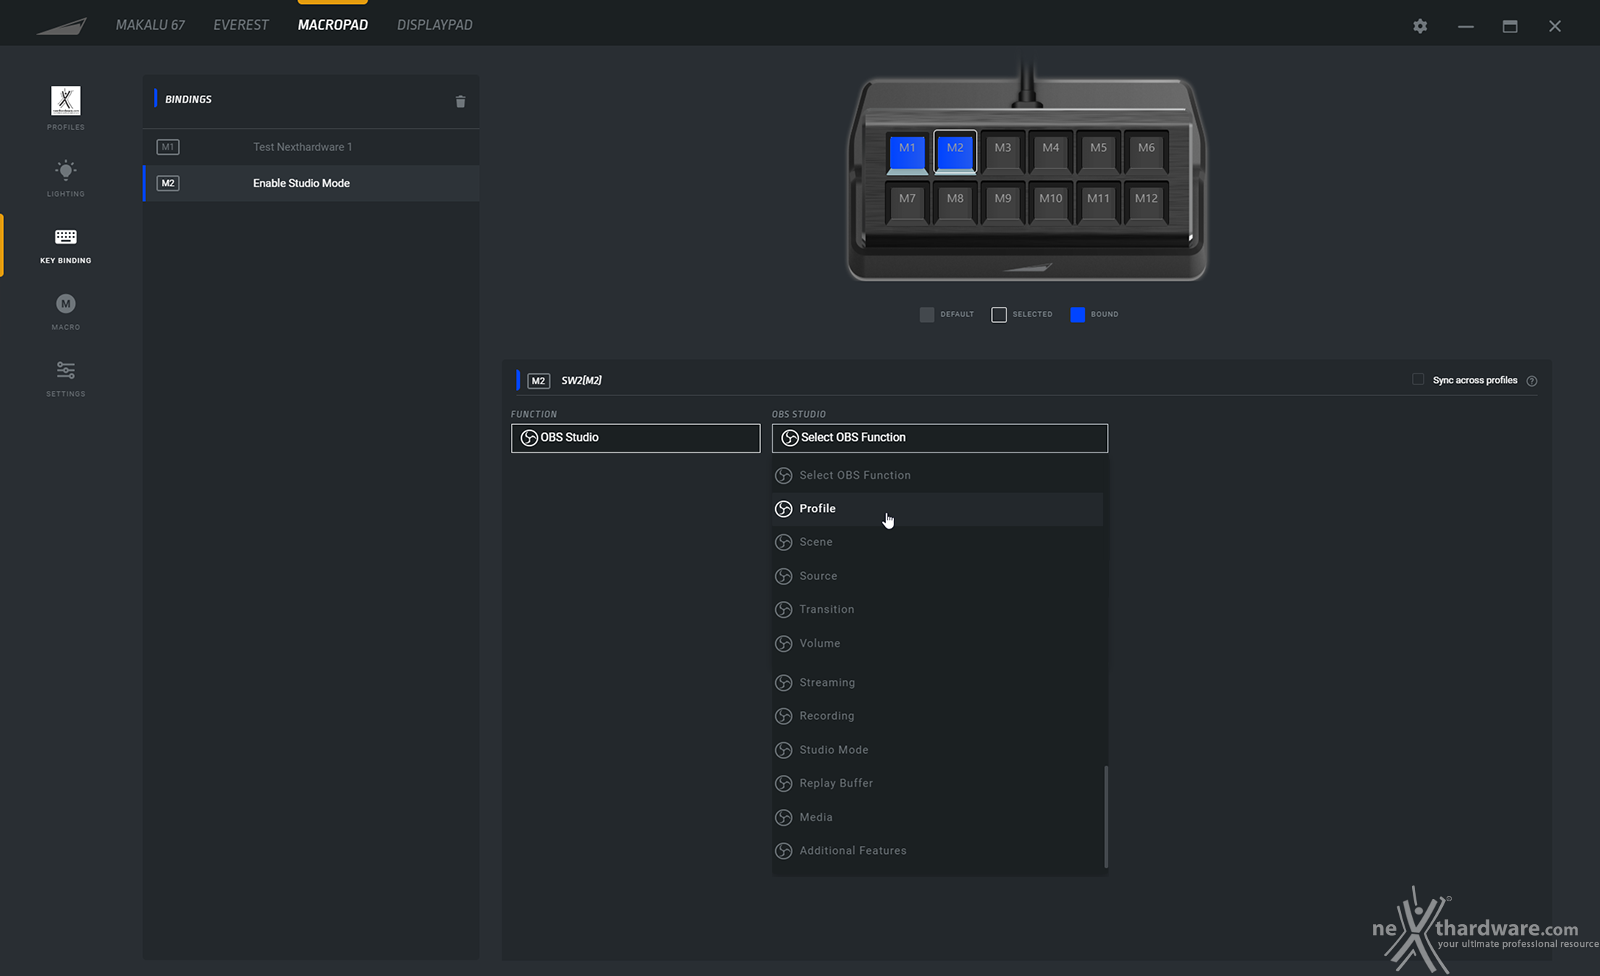Switch to the Everest device tab
The image size is (1600, 976).
(x=241, y=25)
